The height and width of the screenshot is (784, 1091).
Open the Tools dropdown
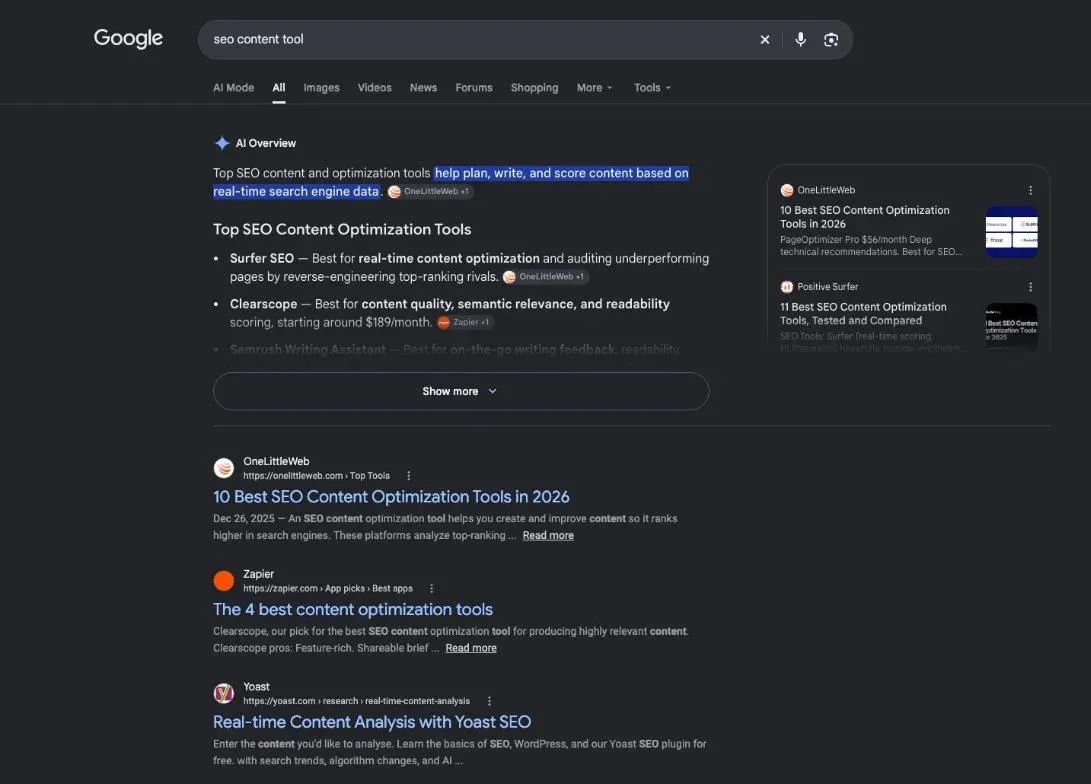[652, 88]
